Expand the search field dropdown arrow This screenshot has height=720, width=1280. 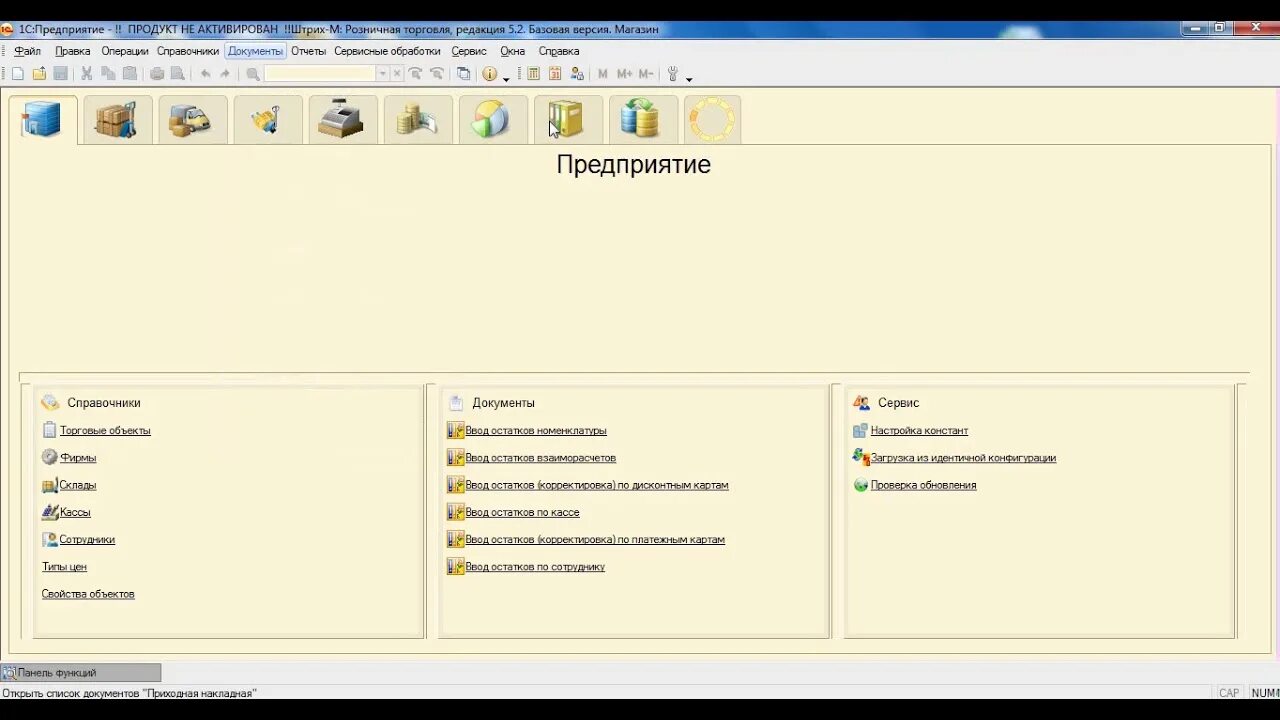pyautogui.click(x=382, y=74)
